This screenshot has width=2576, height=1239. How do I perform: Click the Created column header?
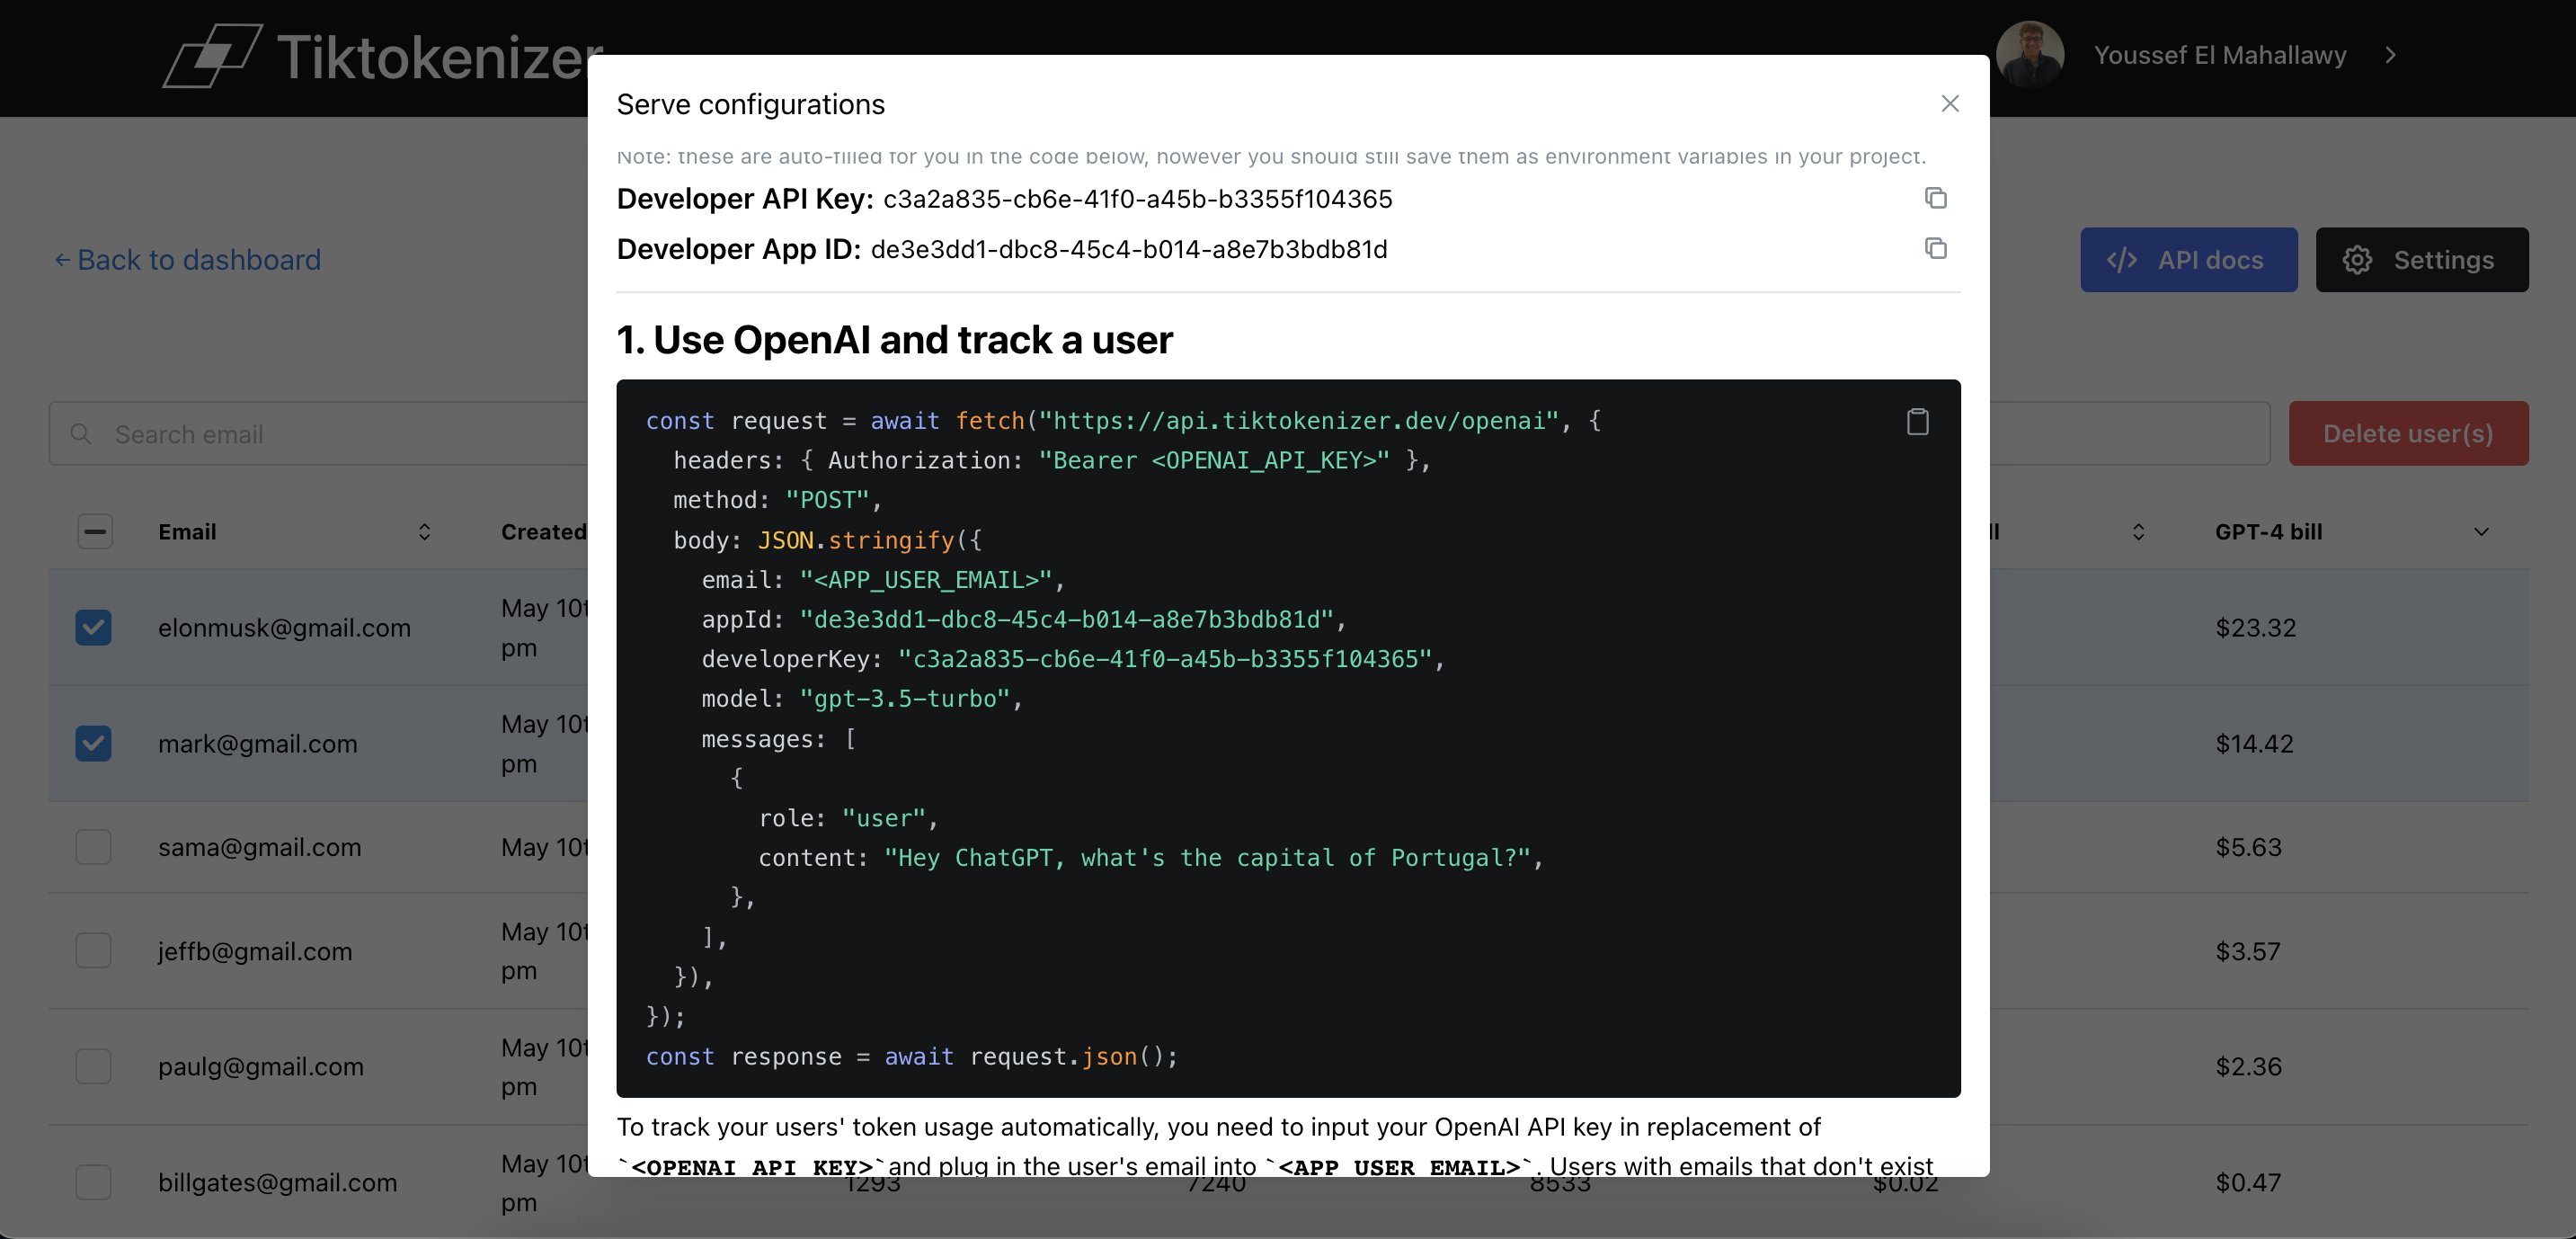coord(544,532)
